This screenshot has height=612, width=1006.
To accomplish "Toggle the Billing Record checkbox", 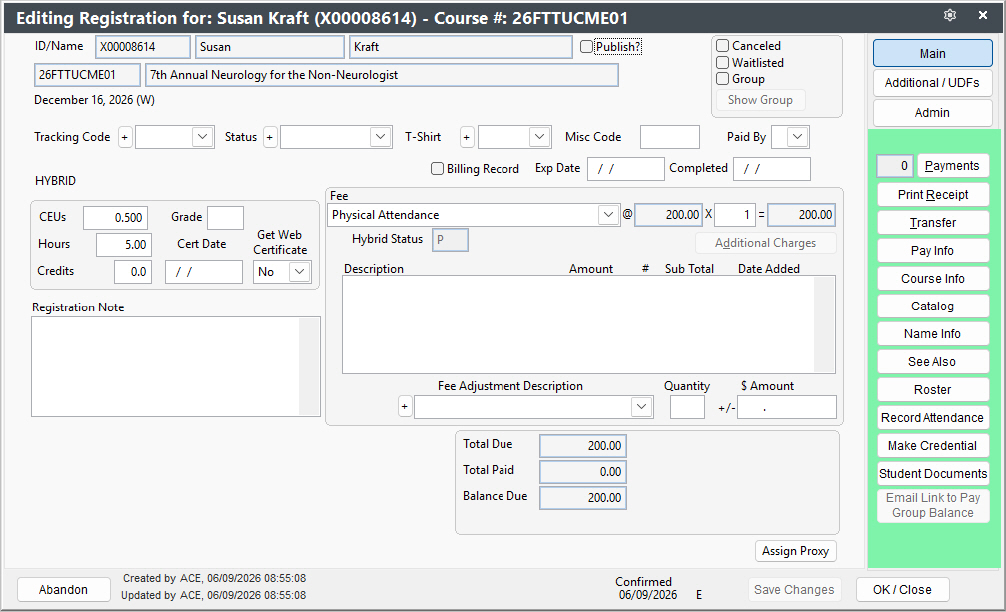I will (438, 169).
